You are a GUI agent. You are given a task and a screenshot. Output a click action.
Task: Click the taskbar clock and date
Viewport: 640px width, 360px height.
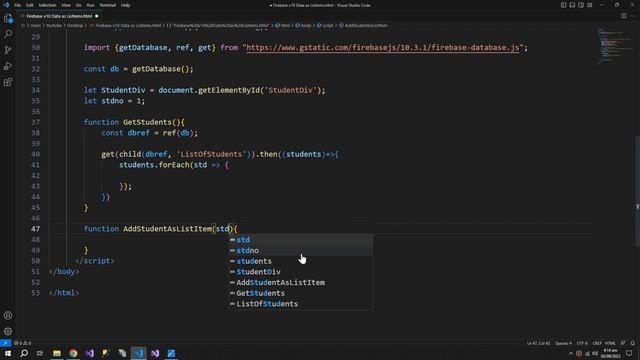coord(610,353)
